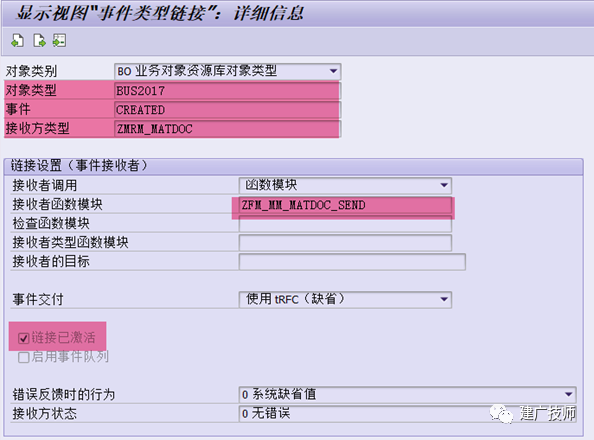Click the 接收者的目标 label
Screen dimensions: 594x440
[51, 261]
